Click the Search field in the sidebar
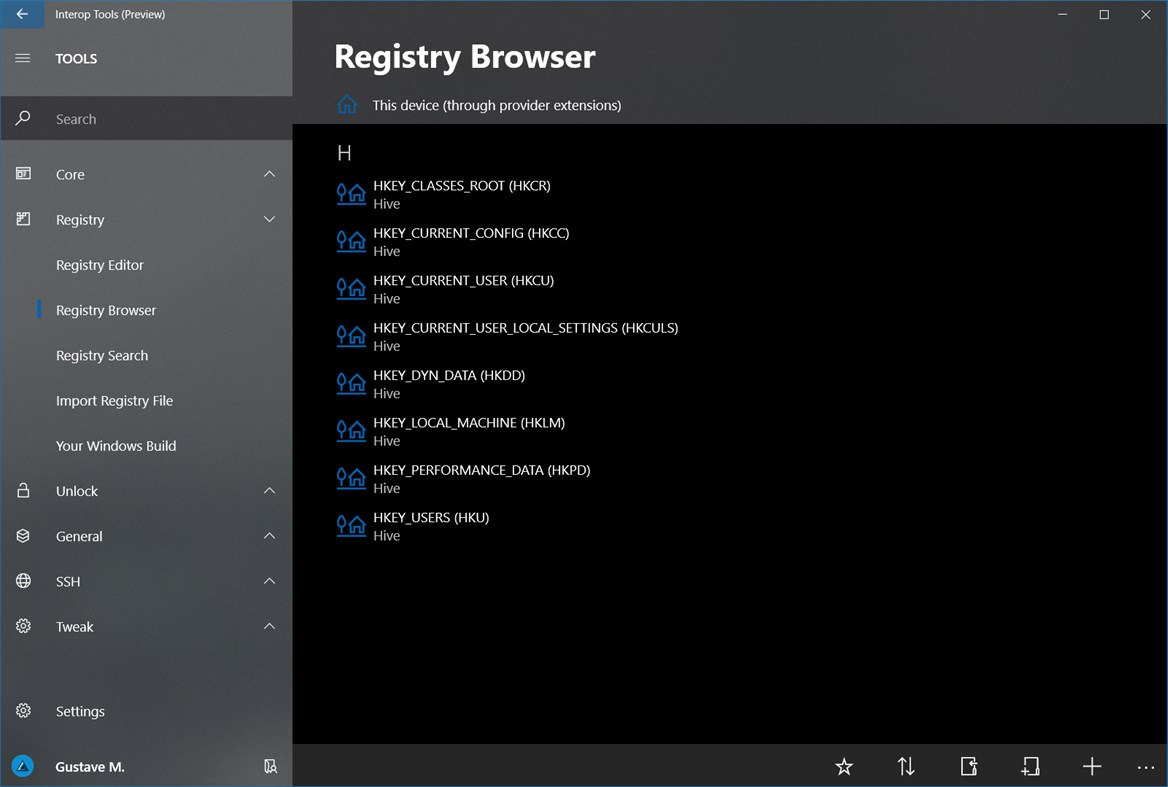 click(x=146, y=118)
